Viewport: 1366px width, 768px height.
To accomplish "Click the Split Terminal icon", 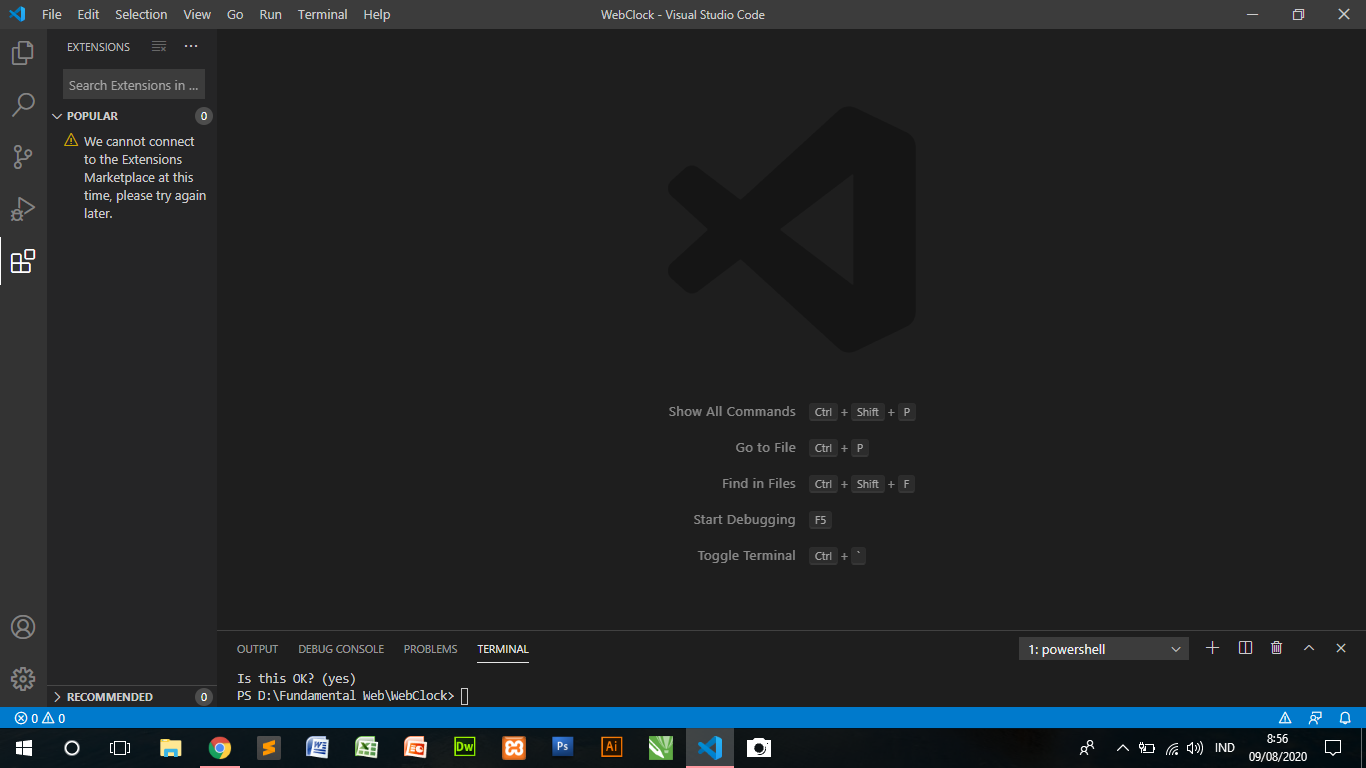I will tap(1244, 647).
